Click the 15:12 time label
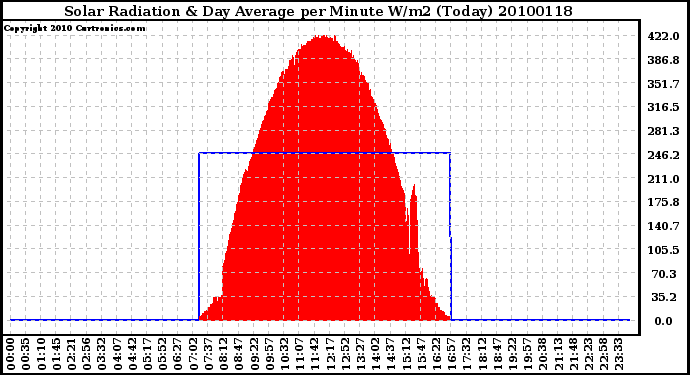 [405, 354]
